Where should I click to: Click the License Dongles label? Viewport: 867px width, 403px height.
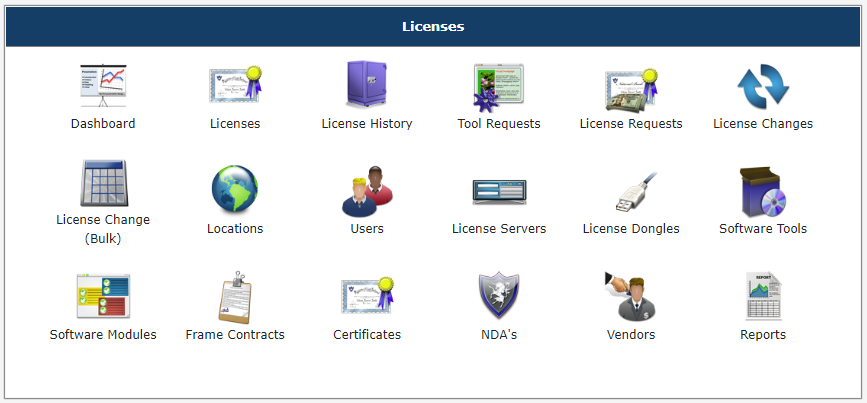pos(631,228)
